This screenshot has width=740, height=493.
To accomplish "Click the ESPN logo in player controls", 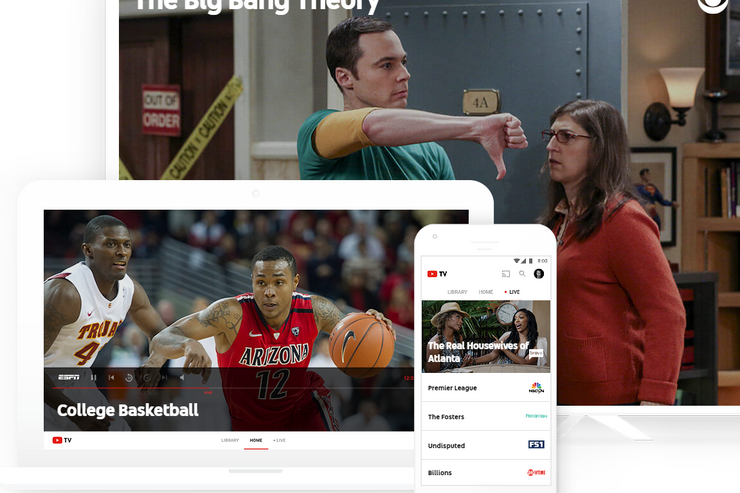I will click(68, 377).
